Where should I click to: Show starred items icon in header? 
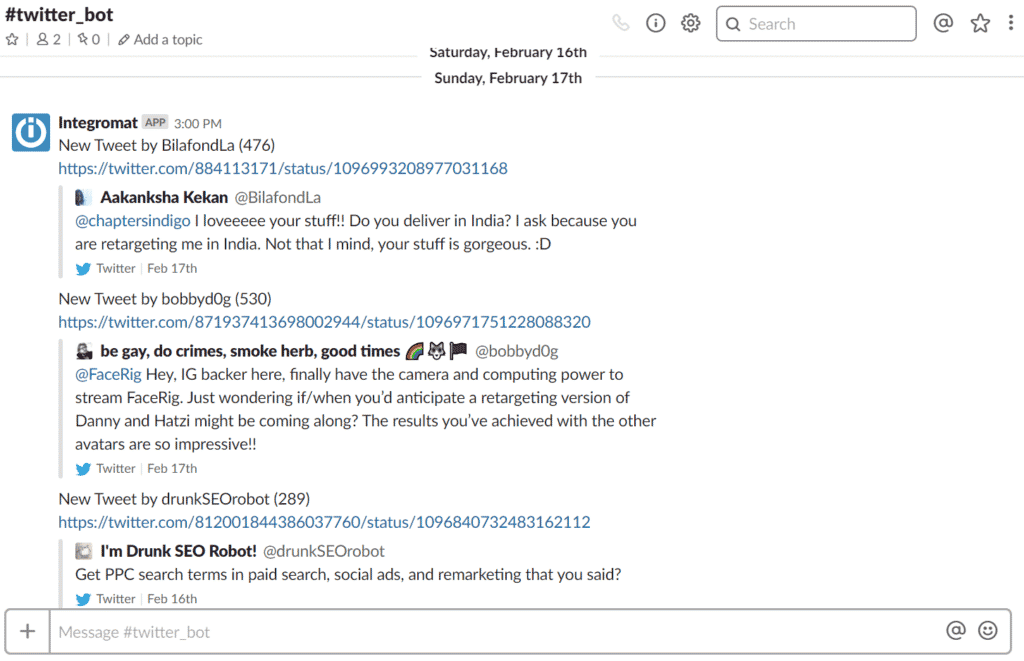pyautogui.click(x=980, y=24)
